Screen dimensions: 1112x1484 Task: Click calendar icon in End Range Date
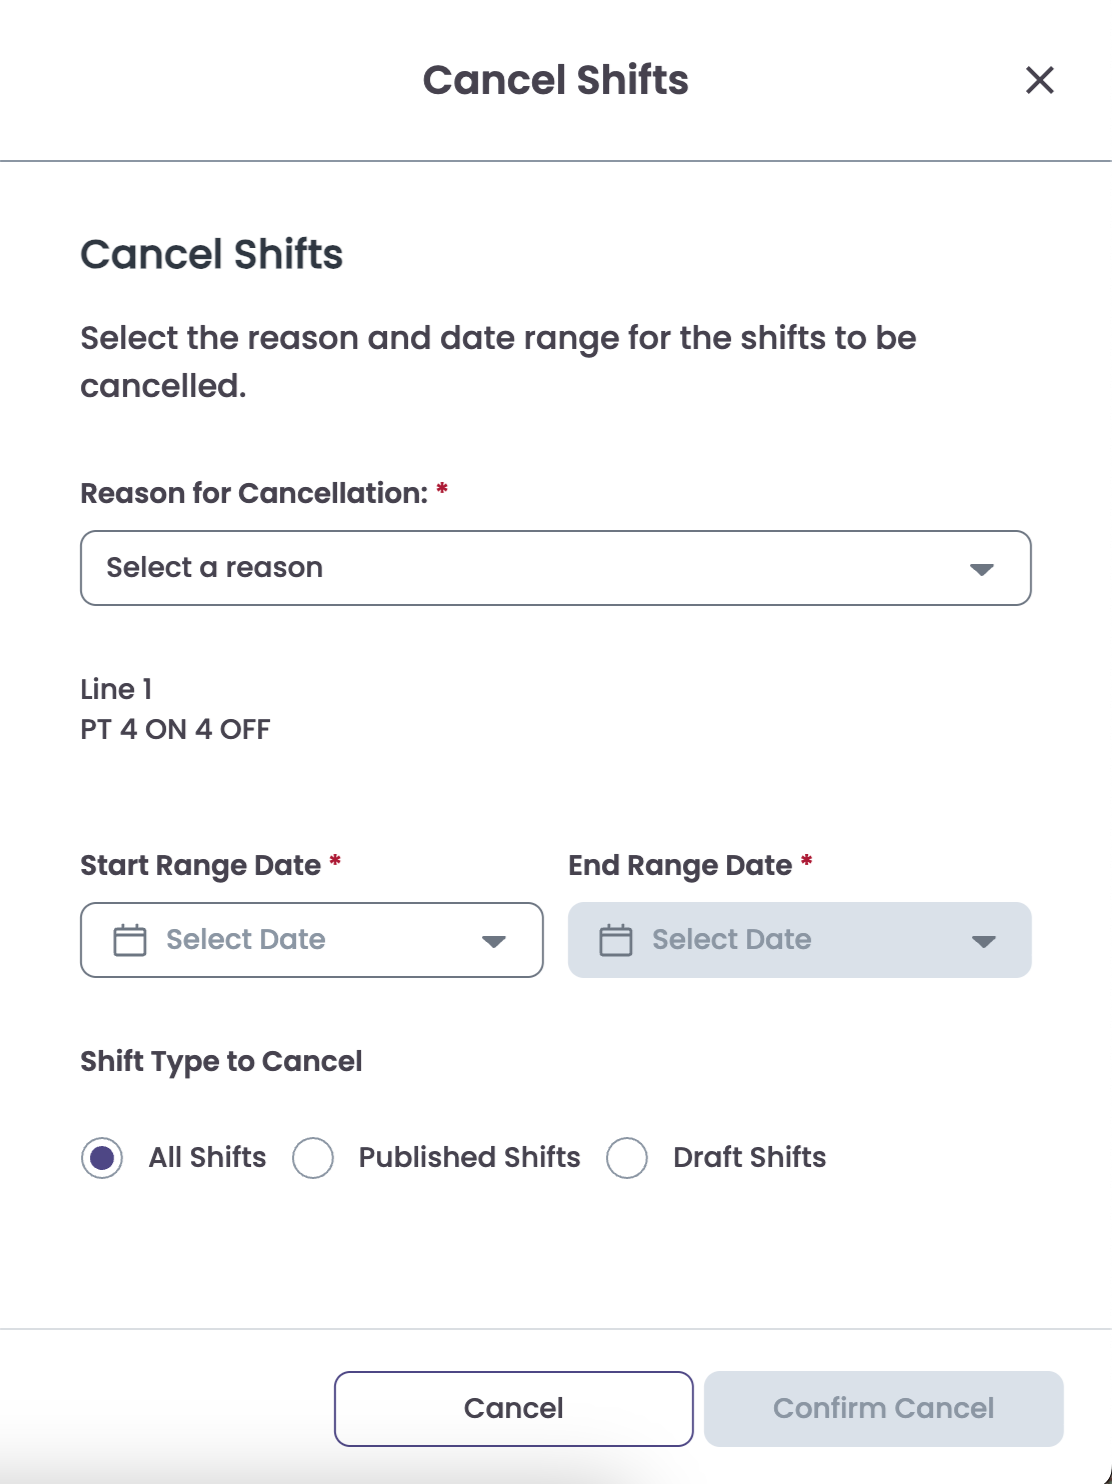(616, 940)
